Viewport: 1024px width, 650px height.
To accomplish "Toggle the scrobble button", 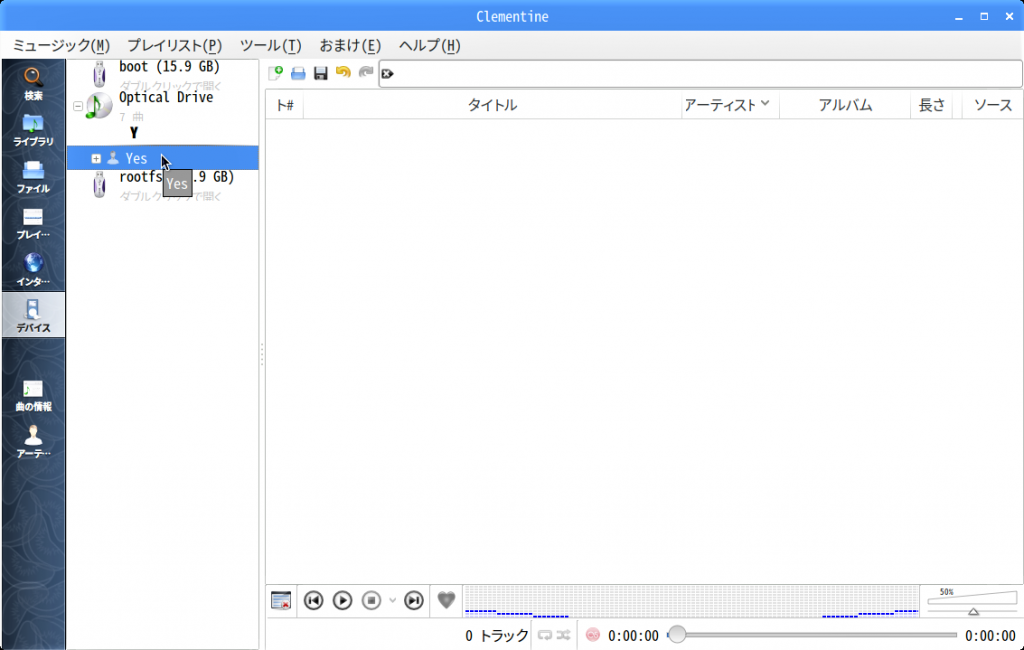I will tap(592, 635).
